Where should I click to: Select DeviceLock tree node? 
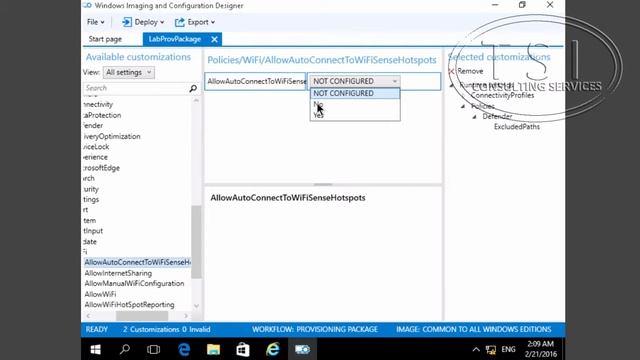(96, 147)
